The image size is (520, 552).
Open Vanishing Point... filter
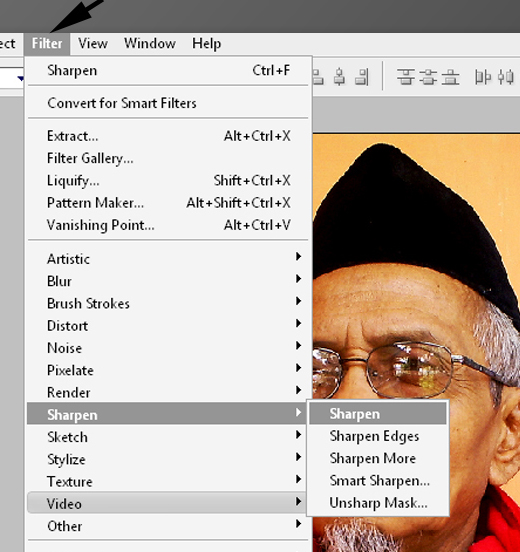(168, 225)
